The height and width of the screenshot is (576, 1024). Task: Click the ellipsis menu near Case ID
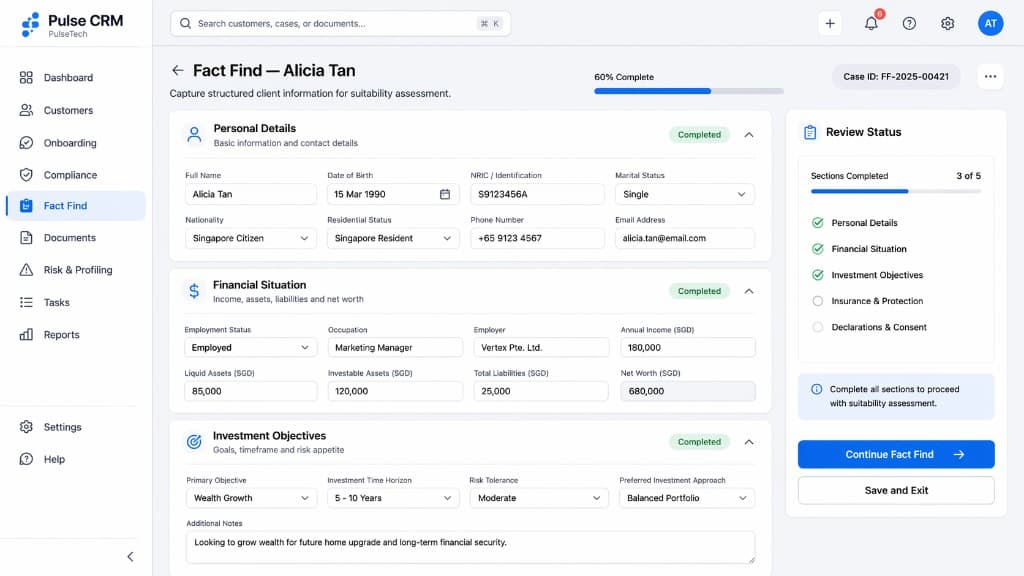990,75
